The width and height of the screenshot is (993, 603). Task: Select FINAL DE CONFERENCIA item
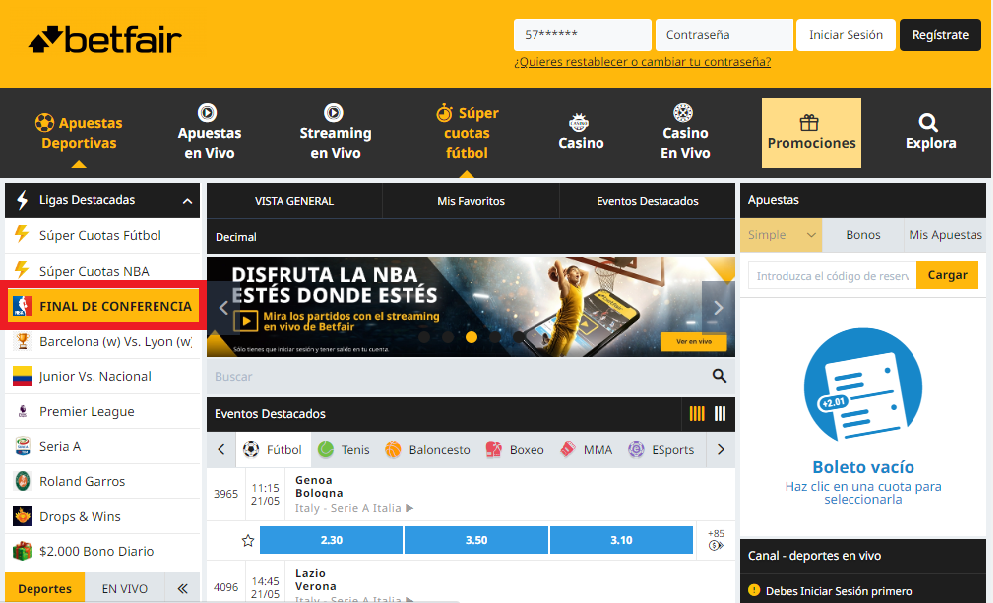103,306
